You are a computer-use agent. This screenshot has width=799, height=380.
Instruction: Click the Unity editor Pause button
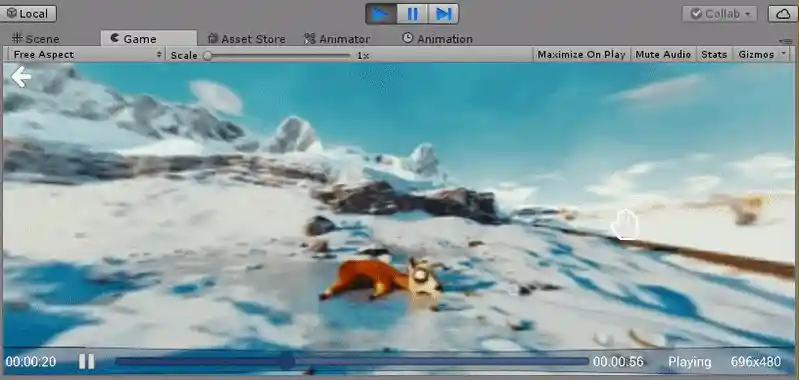click(x=412, y=14)
